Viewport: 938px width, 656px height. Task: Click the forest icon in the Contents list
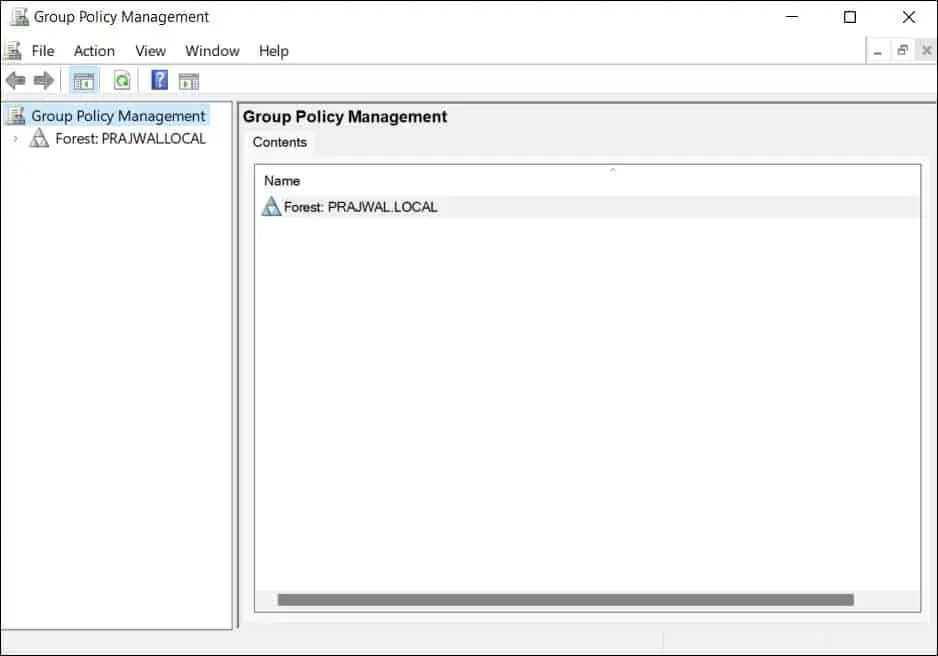tap(272, 206)
